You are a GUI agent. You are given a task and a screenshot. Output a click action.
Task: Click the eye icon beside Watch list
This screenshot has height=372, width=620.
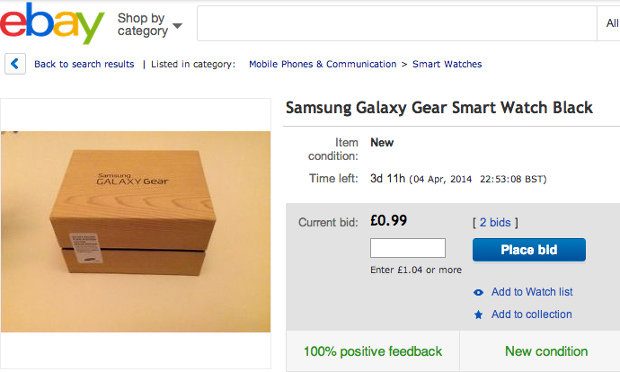(478, 293)
